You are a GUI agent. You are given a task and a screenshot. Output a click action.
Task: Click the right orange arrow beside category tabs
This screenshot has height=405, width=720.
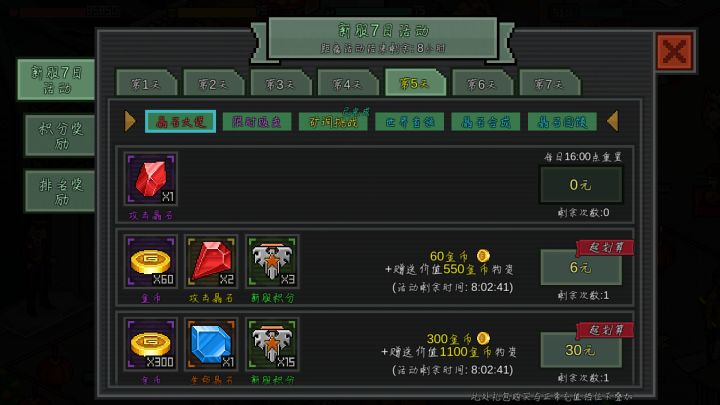[613, 121]
